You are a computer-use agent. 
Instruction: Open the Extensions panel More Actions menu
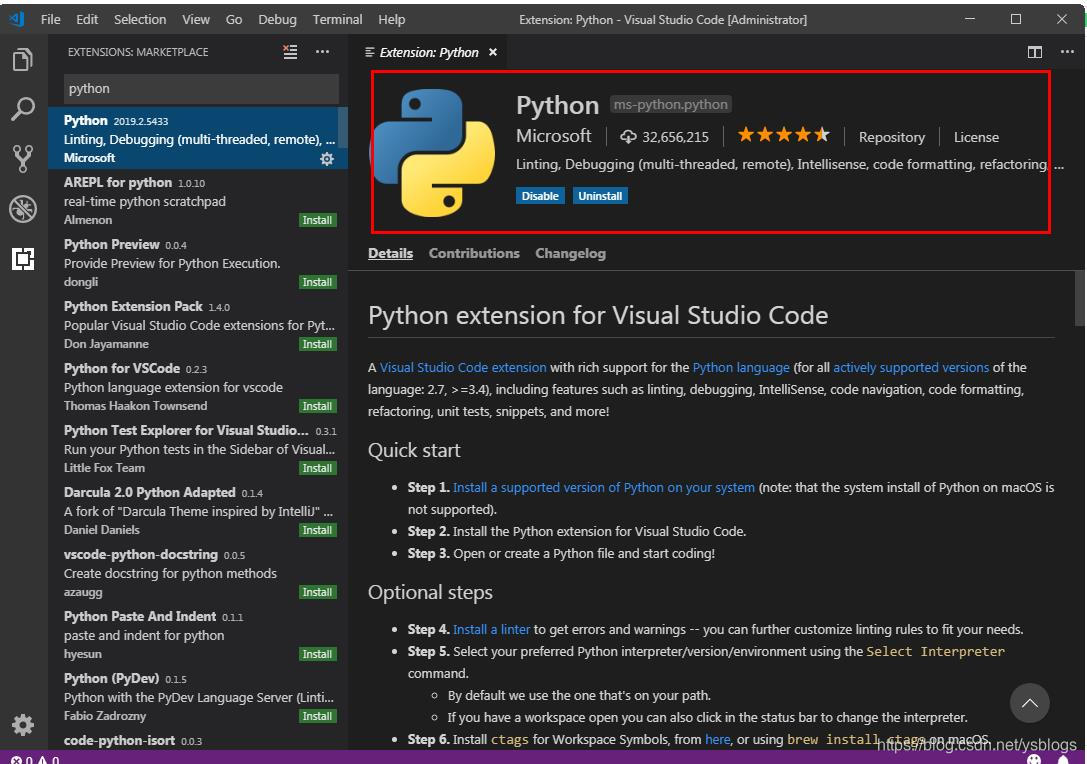(322, 52)
